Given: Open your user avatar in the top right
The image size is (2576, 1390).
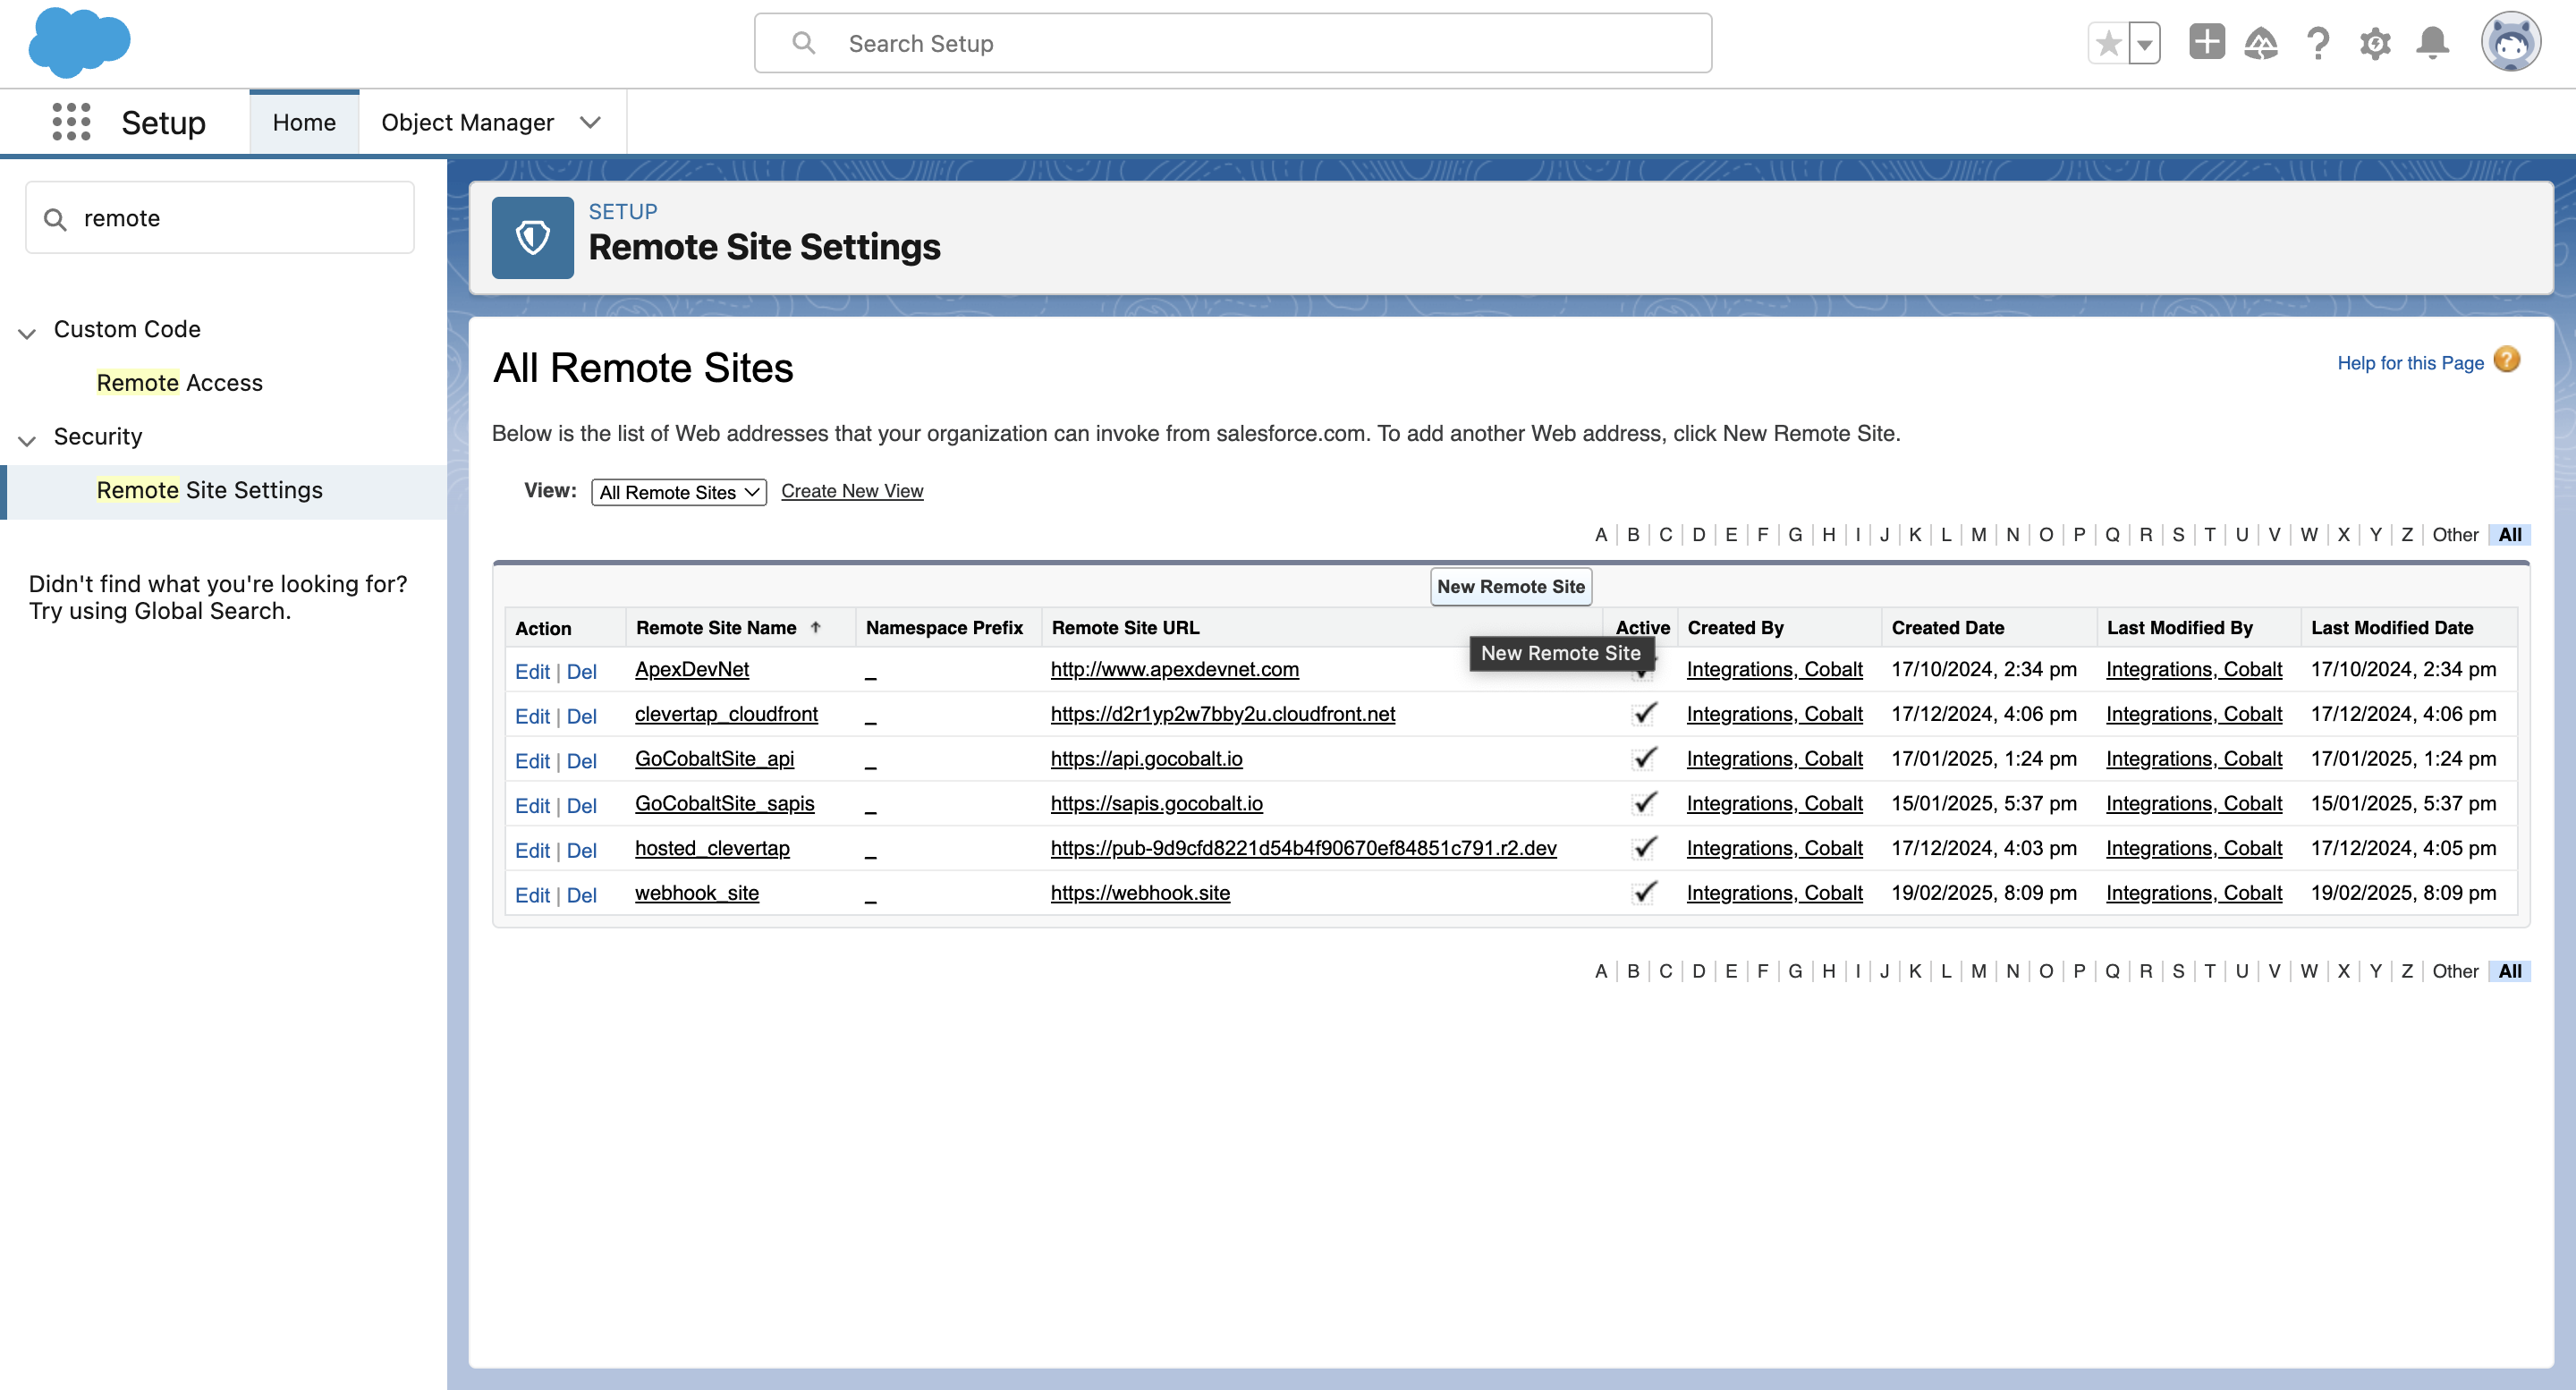Looking at the screenshot, I should 2512,41.
